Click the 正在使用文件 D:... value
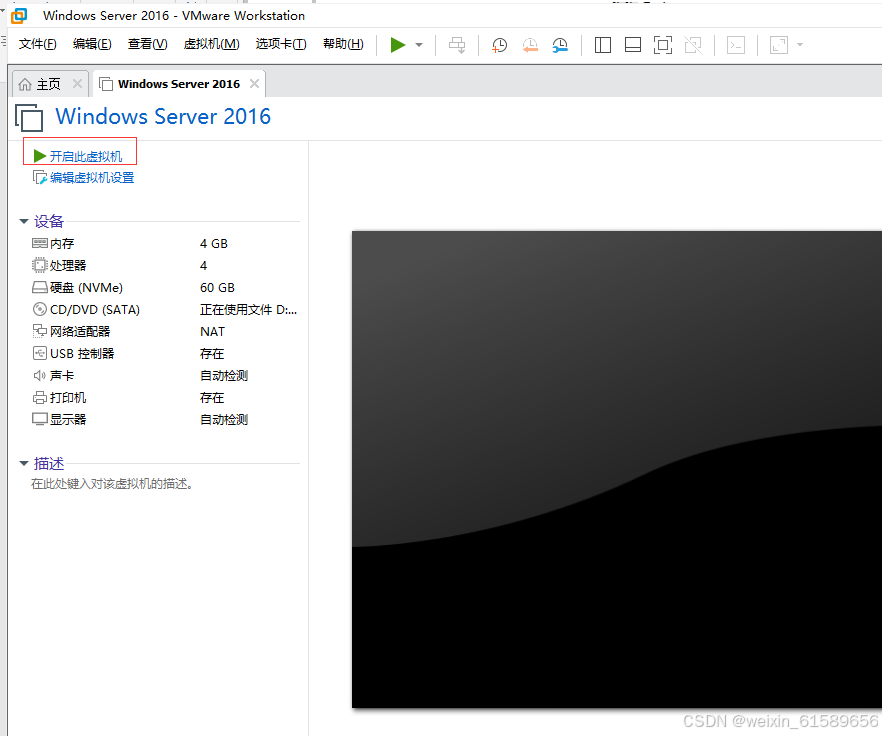This screenshot has height=736, width=882. click(x=248, y=309)
